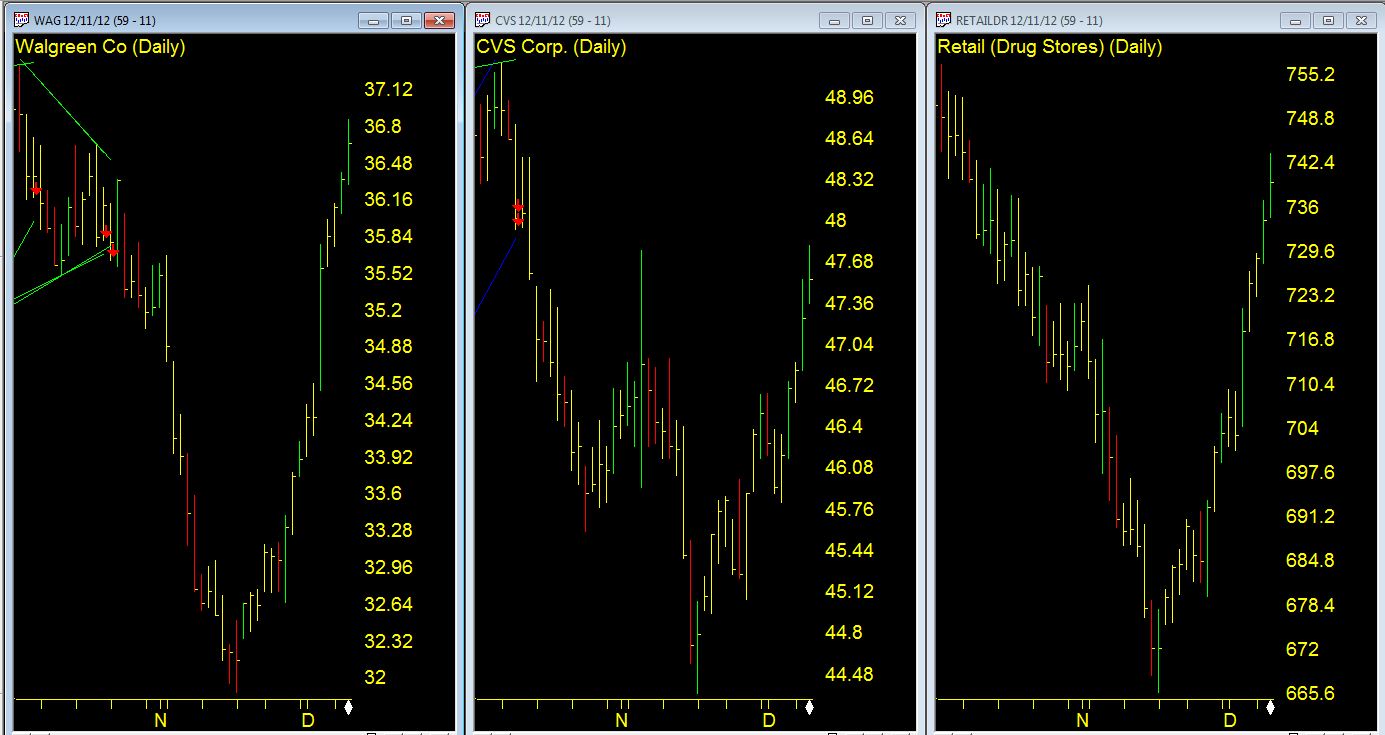Click the 'D' month label in Retail chart
Viewport: 1385px width, 735px height.
(x=1230, y=720)
